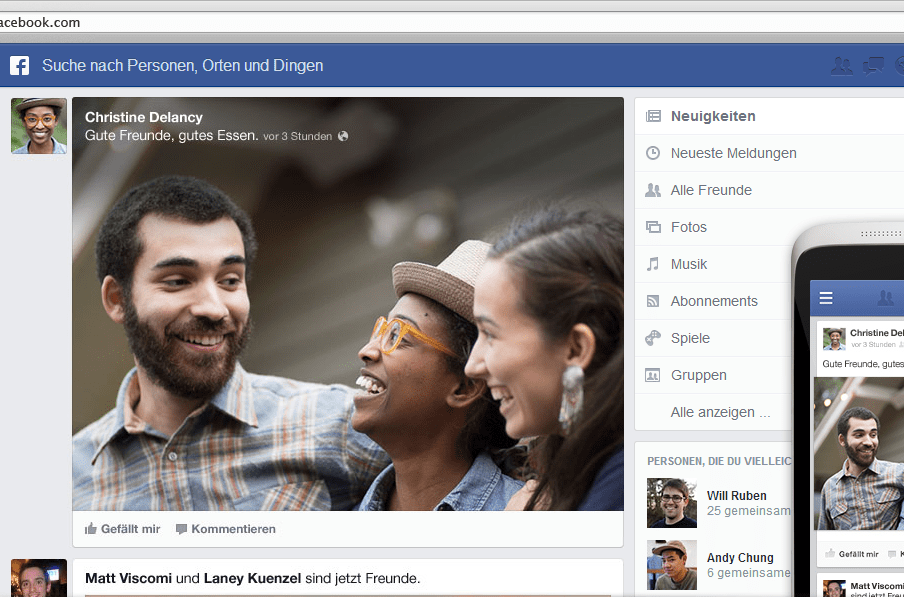The width and height of the screenshot is (904, 597).
Task: Open Will Ruben's profile link
Action: [x=736, y=496]
